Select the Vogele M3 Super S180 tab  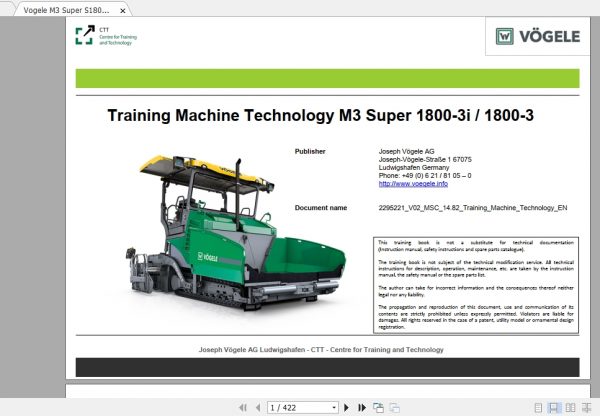(x=66, y=10)
